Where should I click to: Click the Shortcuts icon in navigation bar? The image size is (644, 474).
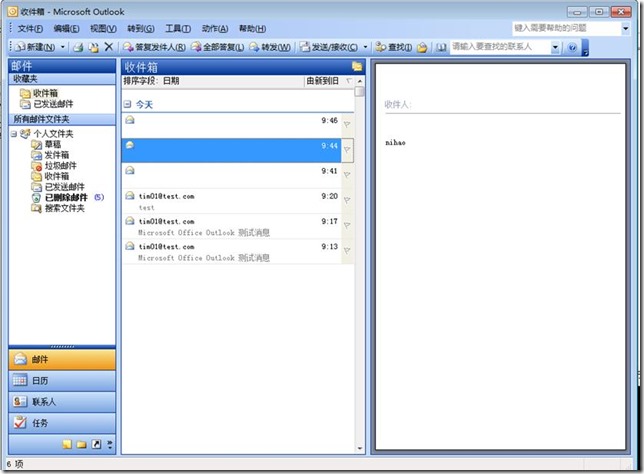[x=96, y=444]
